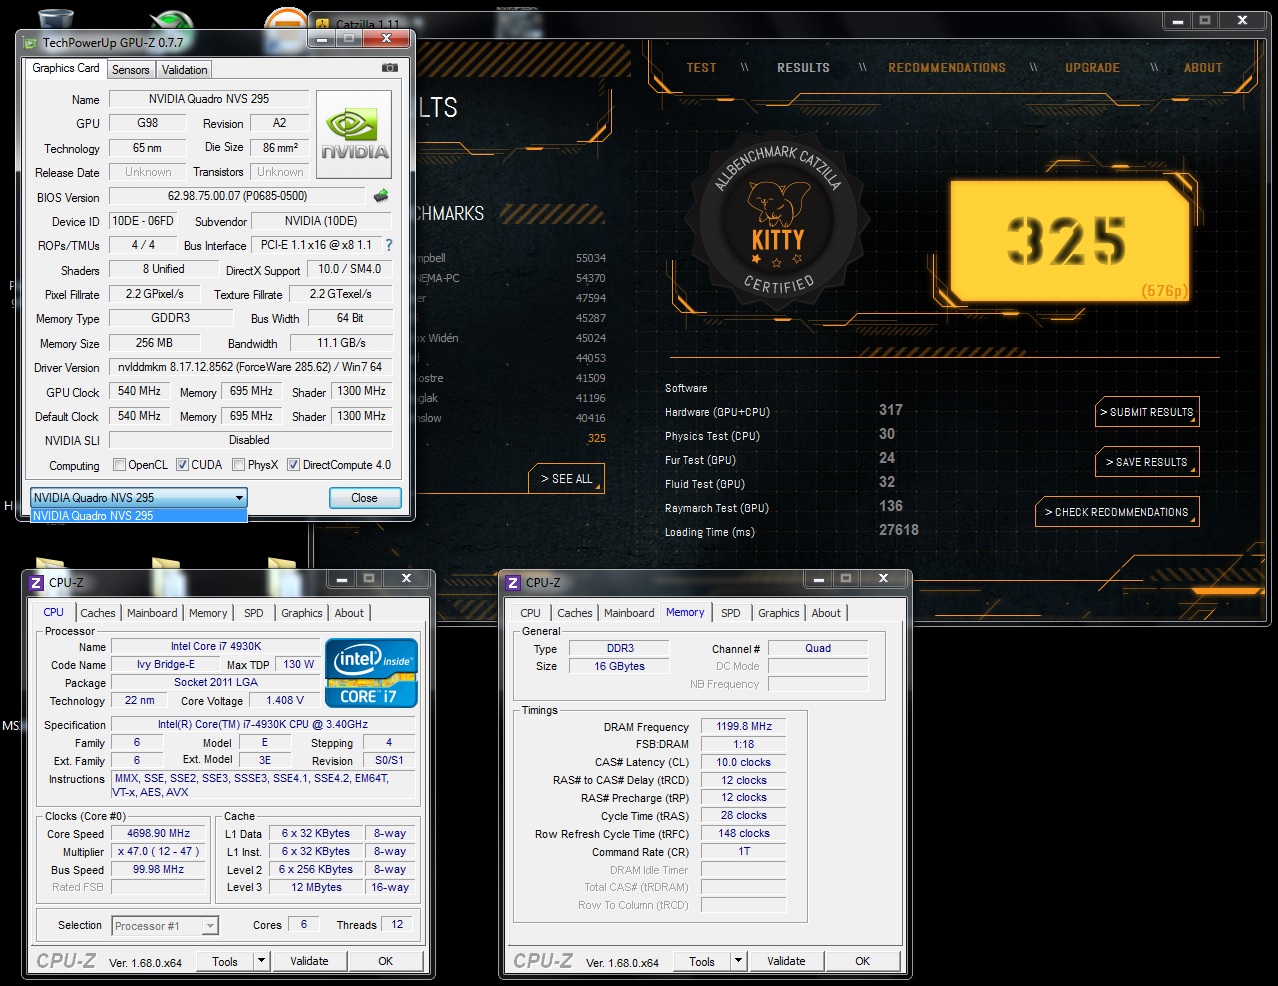Open Catzilla UPGRADE menu
The image size is (1278, 986).
pos(1092,68)
